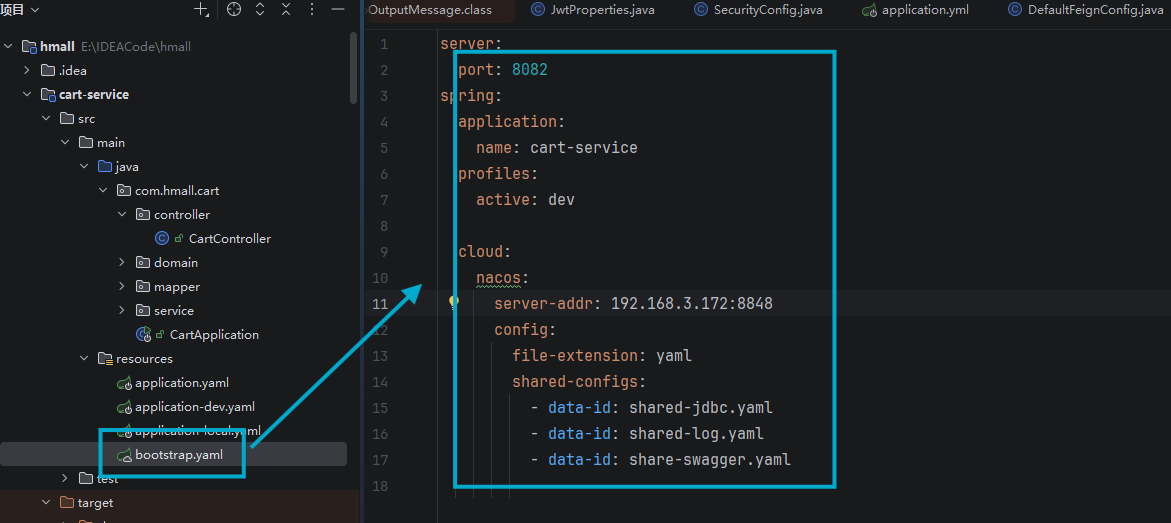The height and width of the screenshot is (523, 1171).
Task: Expand the test folder
Action: tap(65, 478)
